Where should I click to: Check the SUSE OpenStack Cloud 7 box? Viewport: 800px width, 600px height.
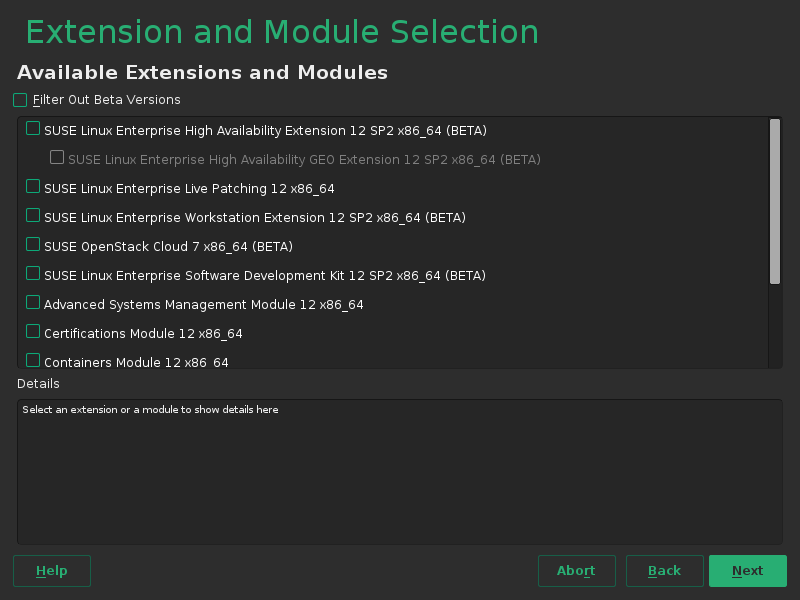(33, 245)
